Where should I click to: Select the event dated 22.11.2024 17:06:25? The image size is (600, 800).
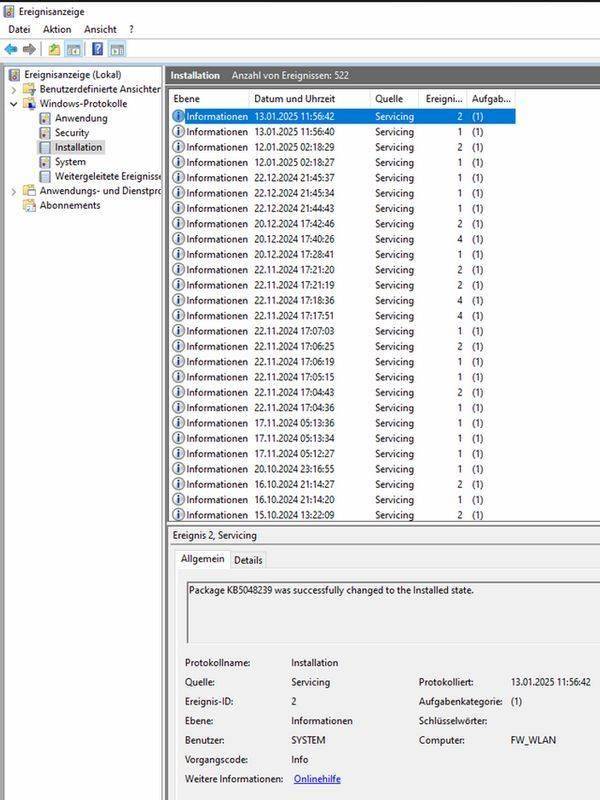343,346
